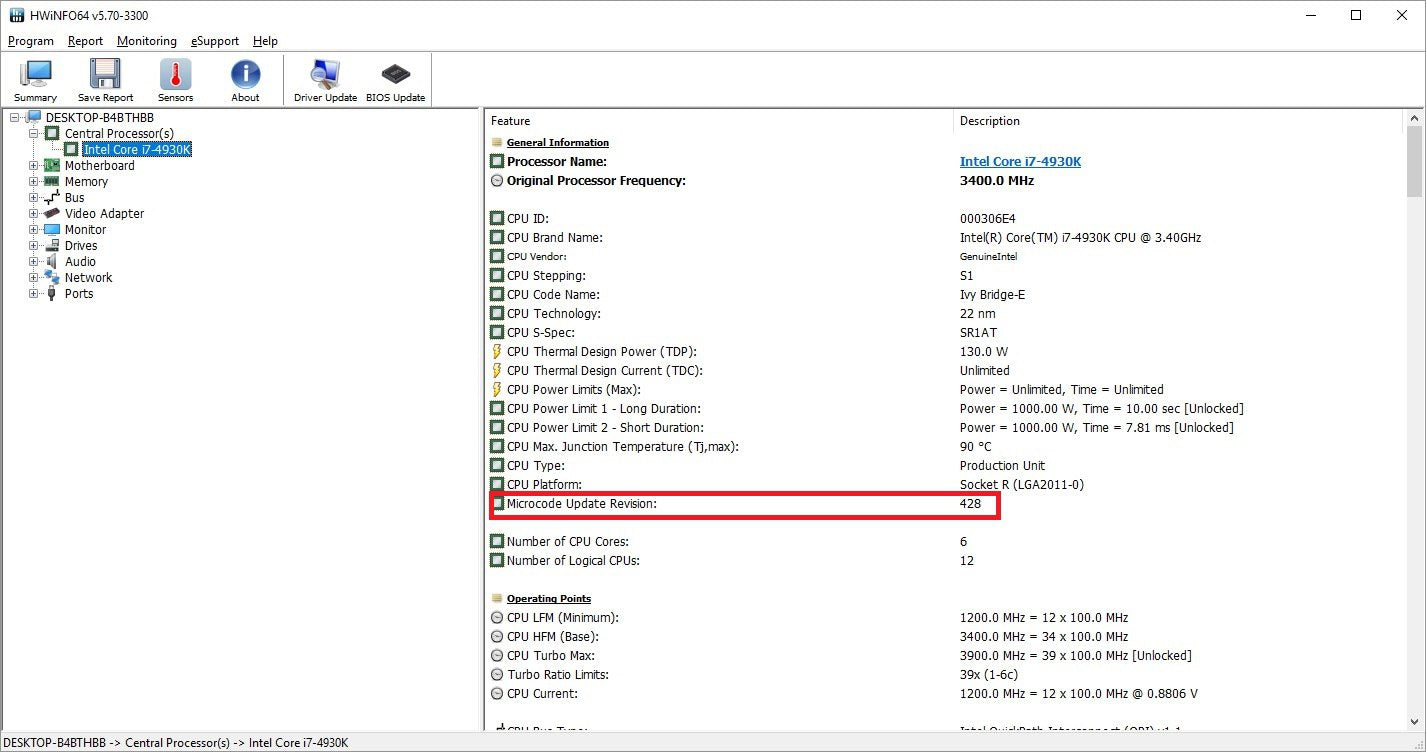
Task: Open the Summary toolbar icon
Action: pos(36,80)
